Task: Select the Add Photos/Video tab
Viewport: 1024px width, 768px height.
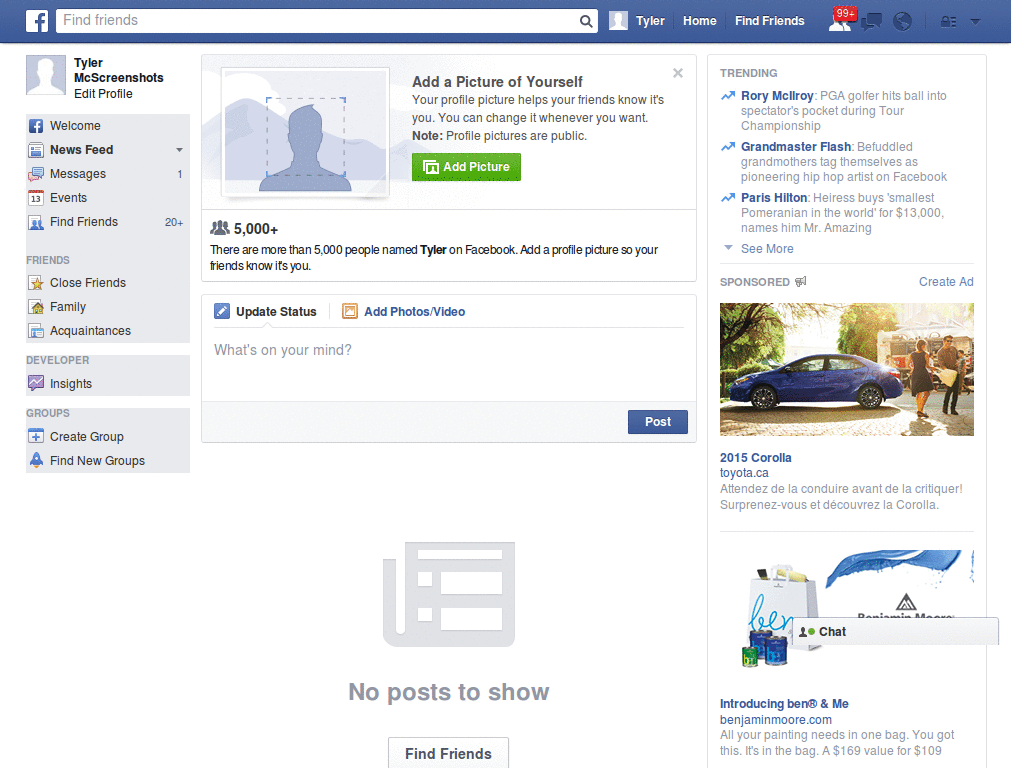Action: (x=404, y=312)
